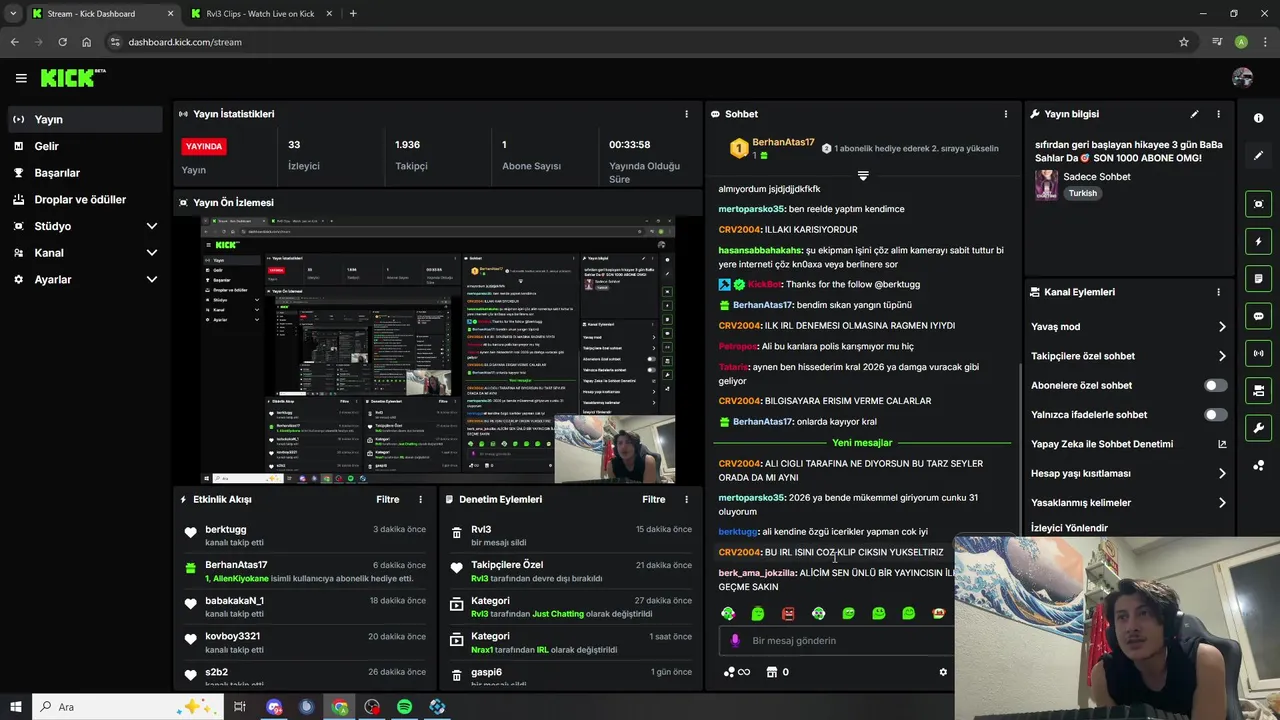
Task: Click the browser address bar
Action: (640, 42)
